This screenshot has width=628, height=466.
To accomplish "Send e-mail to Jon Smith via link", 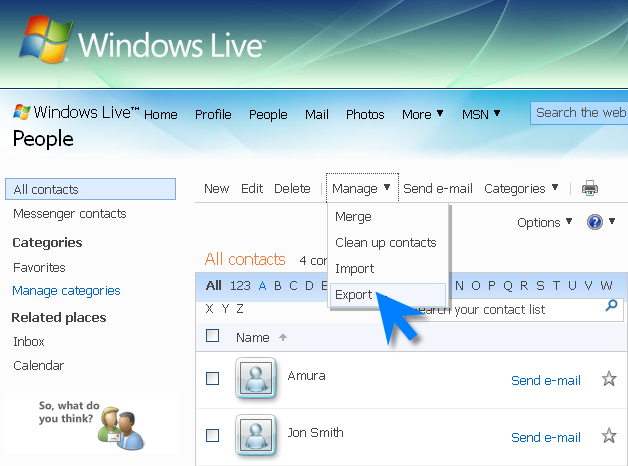I will coord(545,437).
